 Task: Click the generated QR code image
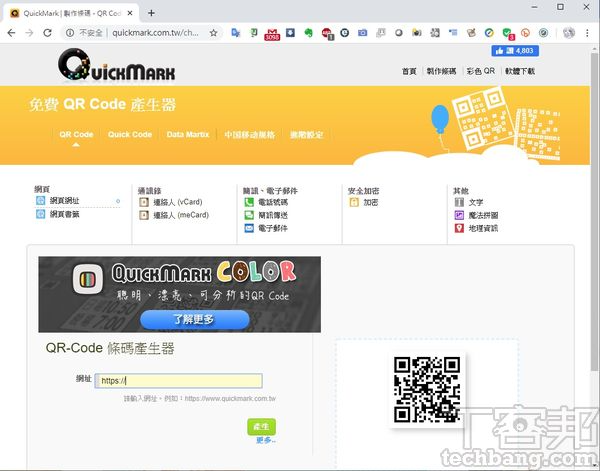[x=427, y=390]
